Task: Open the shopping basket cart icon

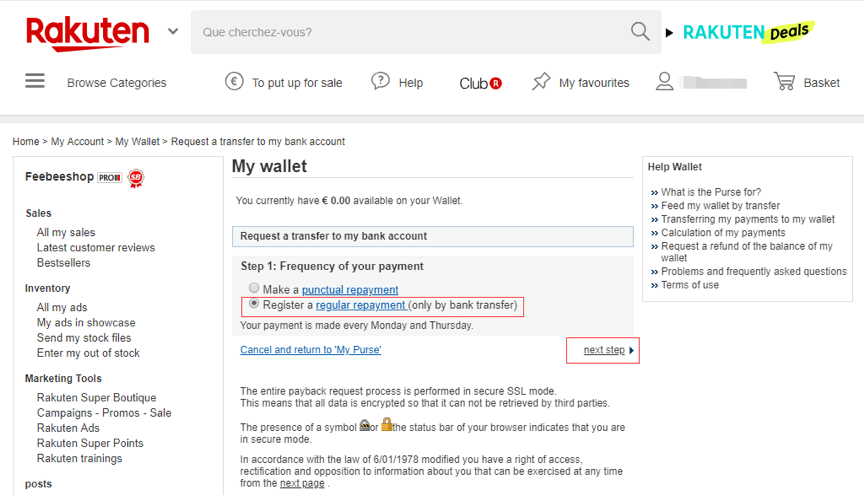Action: click(x=784, y=82)
